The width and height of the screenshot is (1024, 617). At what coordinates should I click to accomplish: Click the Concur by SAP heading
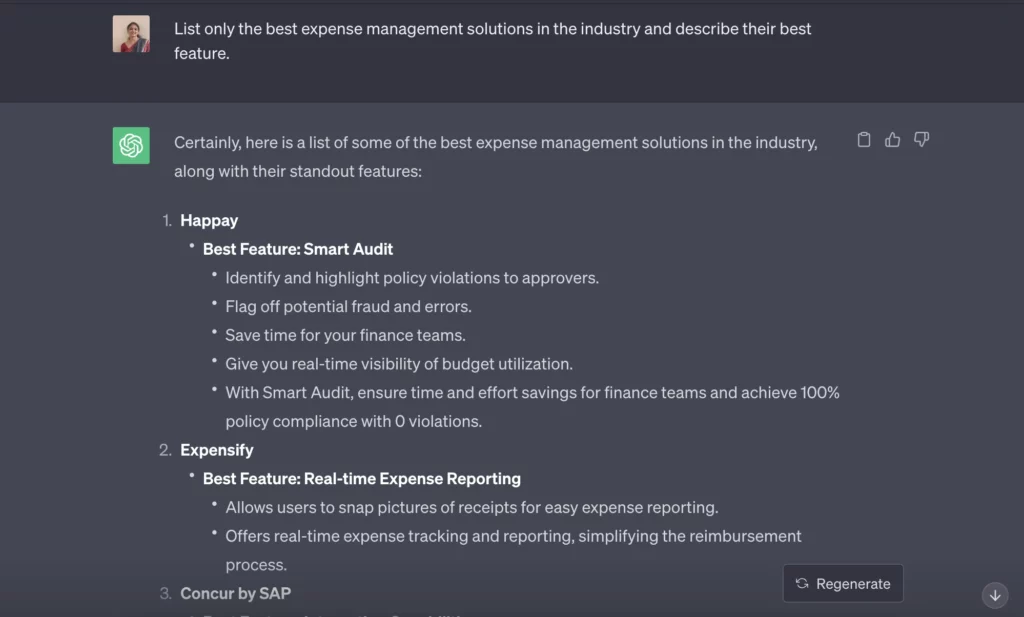pyautogui.click(x=236, y=593)
